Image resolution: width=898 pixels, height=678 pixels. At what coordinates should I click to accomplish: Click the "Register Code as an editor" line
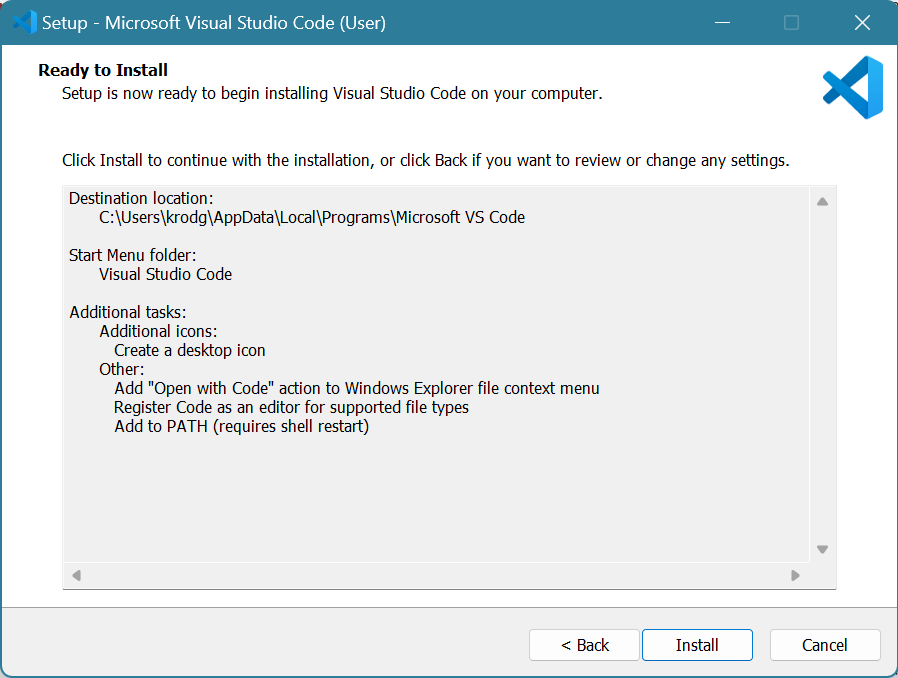(291, 407)
